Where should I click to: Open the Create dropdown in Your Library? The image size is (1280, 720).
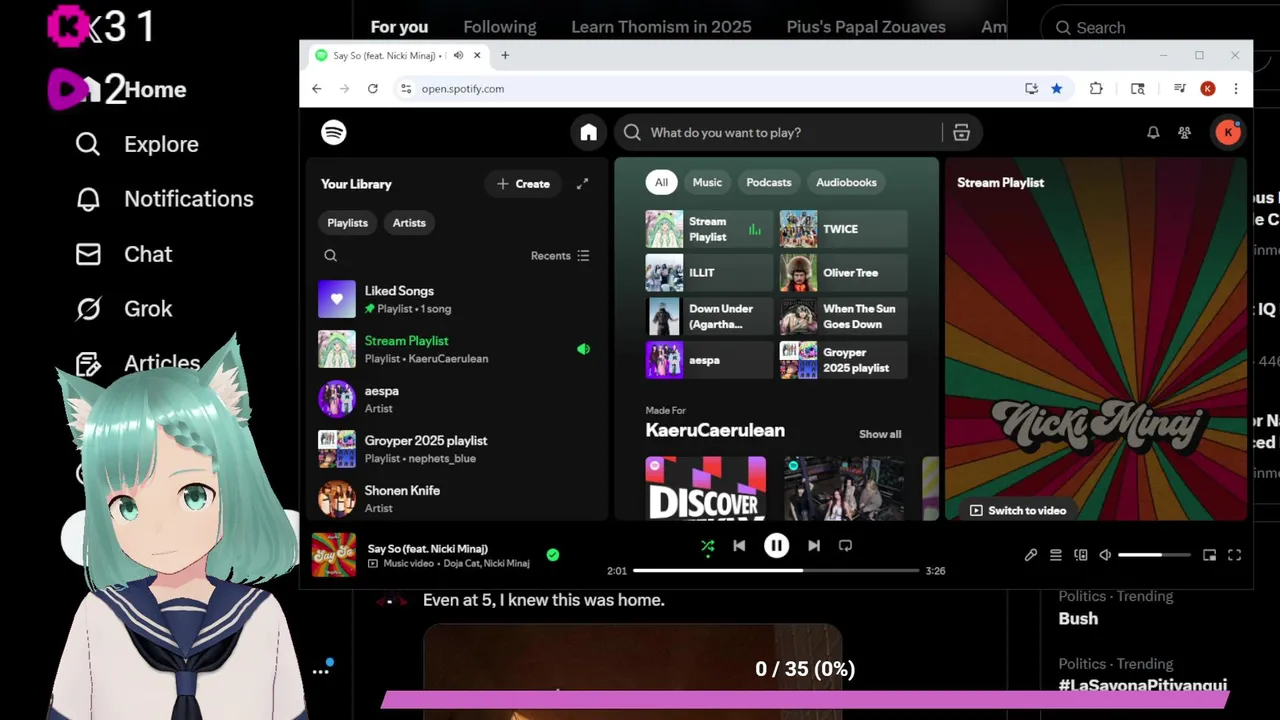click(x=523, y=184)
